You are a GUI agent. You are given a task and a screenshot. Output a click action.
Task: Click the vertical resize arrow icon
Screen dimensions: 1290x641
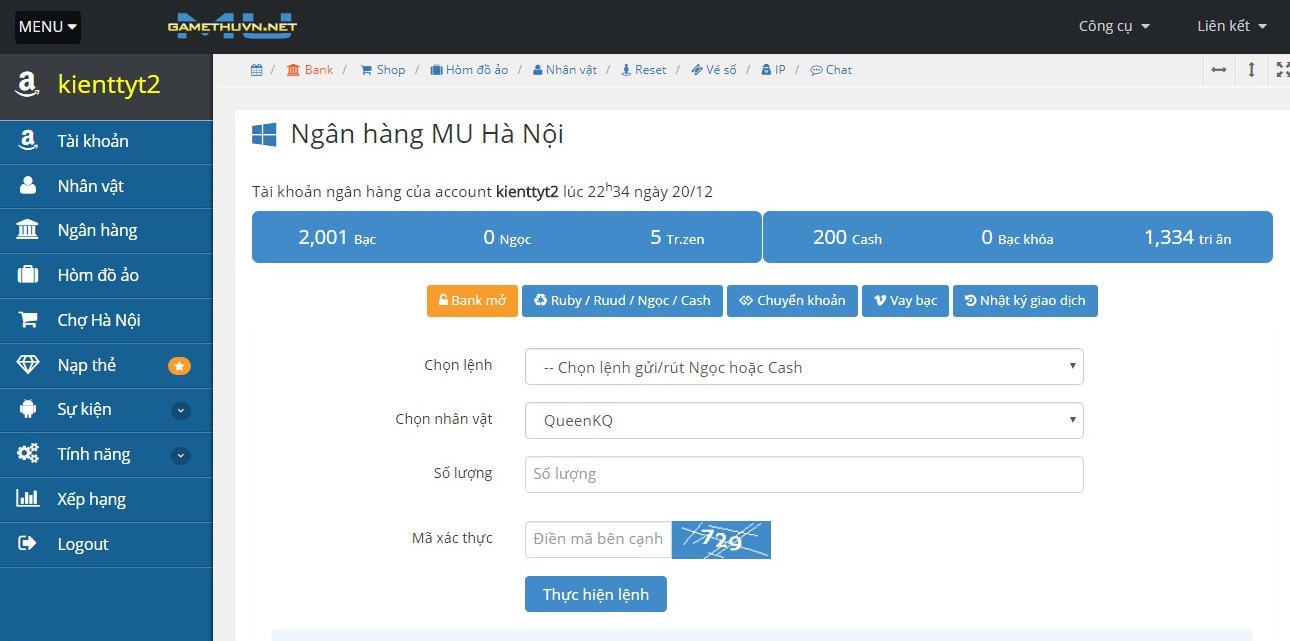[1251, 70]
